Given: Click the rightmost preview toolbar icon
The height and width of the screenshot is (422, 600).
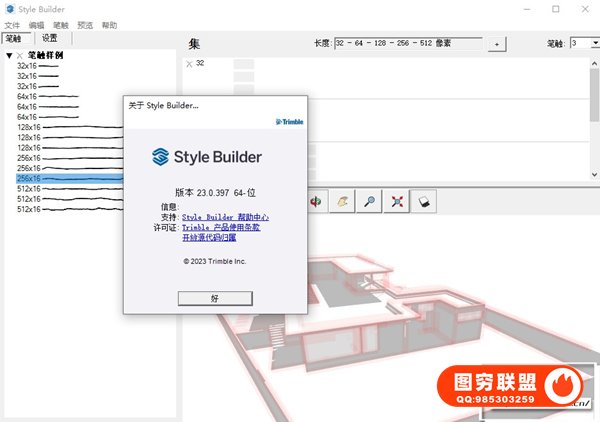Looking at the screenshot, I should click(x=424, y=200).
